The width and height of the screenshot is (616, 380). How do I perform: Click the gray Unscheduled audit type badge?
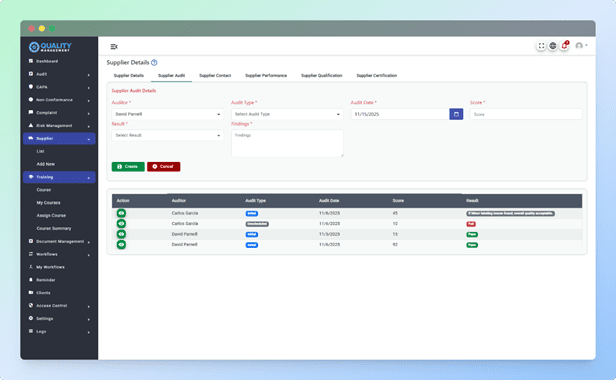click(x=257, y=224)
